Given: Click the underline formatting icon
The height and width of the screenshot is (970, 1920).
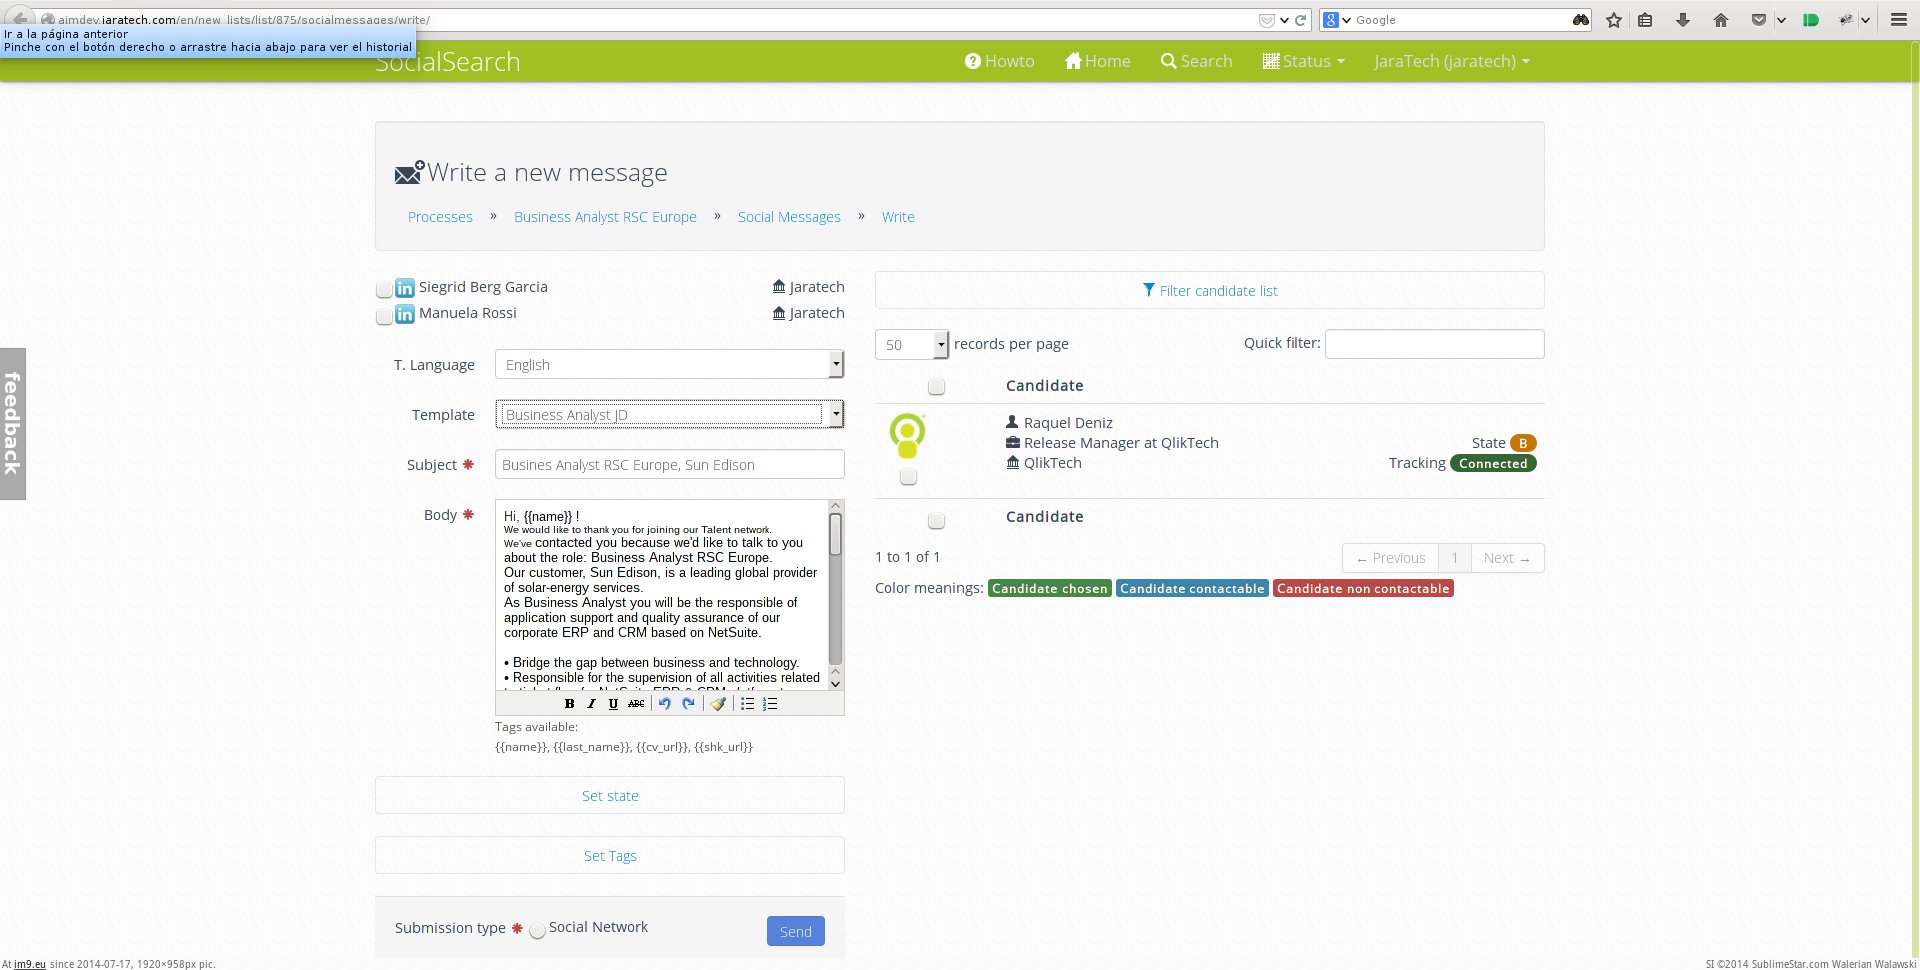Looking at the screenshot, I should pyautogui.click(x=613, y=704).
